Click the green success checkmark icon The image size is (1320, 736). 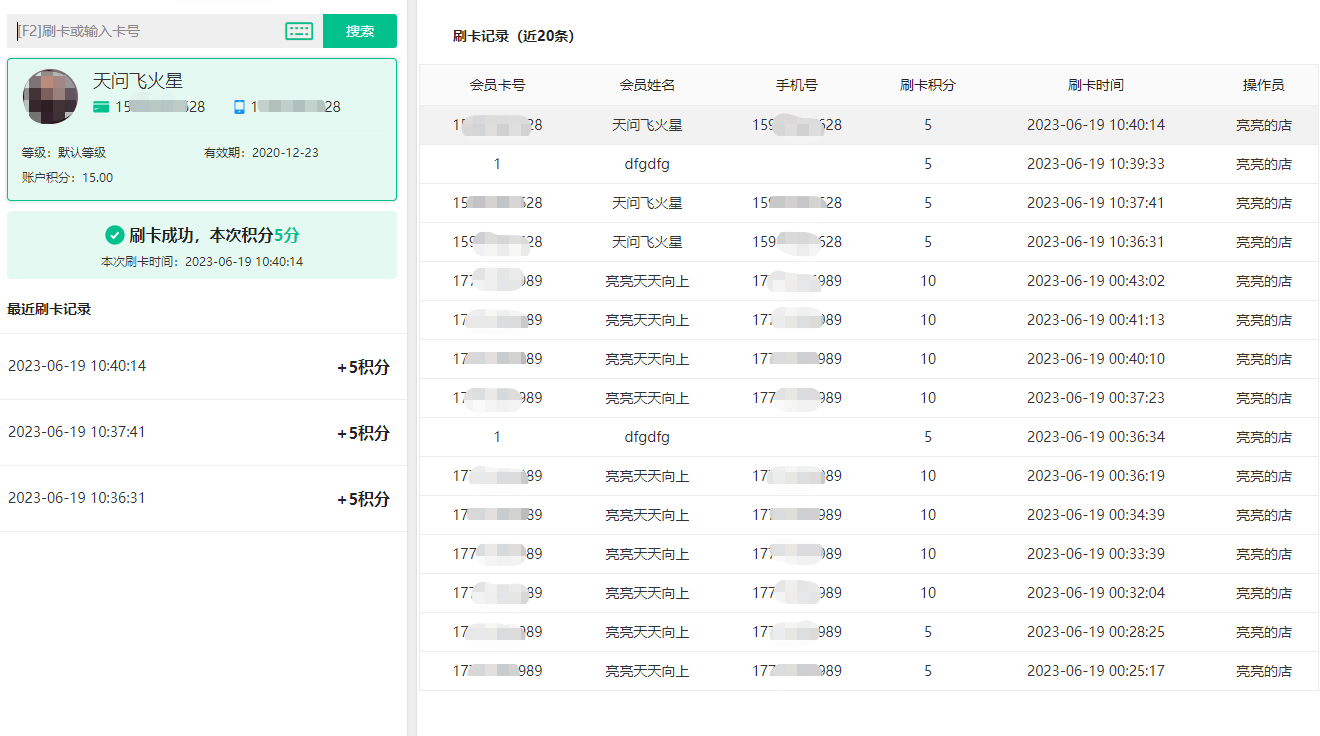115,235
